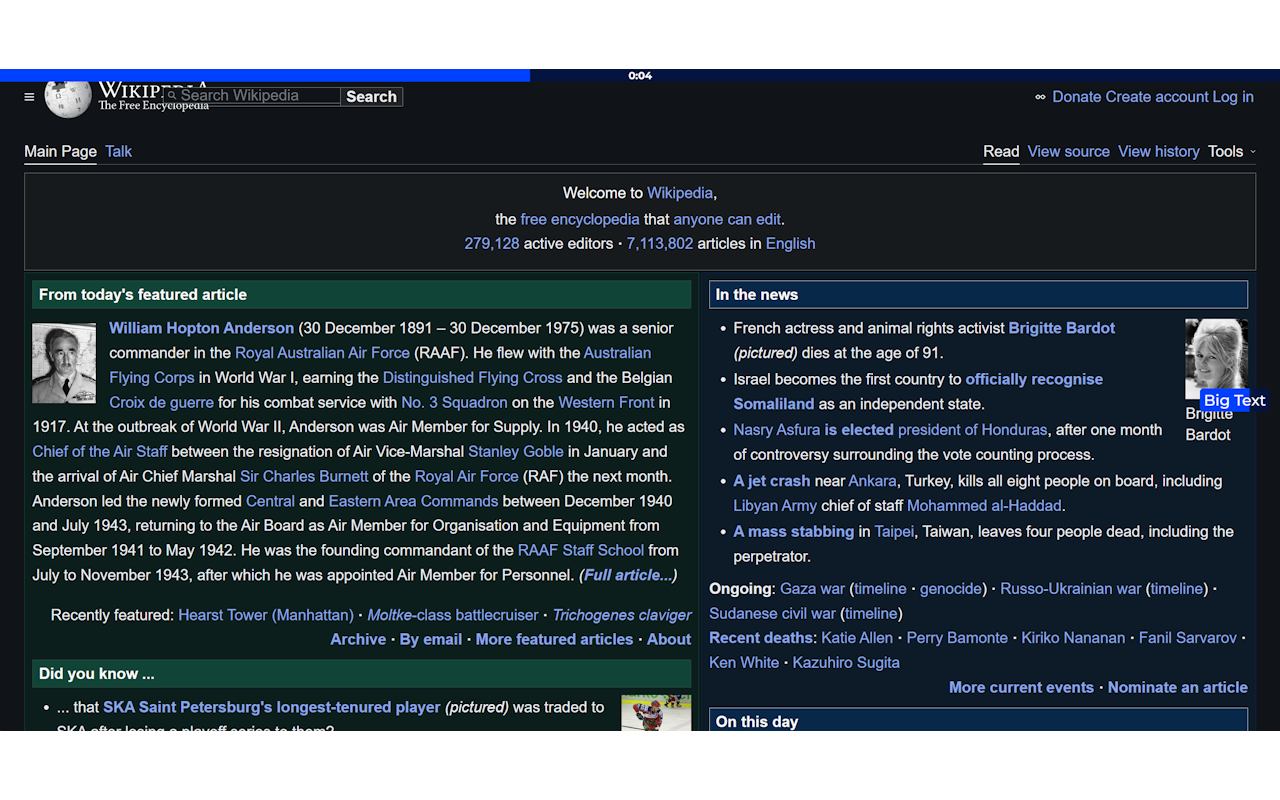This screenshot has width=1280, height=800.
Task: Open the Brigitte Bardot photo thumbnail
Action: point(1216,359)
